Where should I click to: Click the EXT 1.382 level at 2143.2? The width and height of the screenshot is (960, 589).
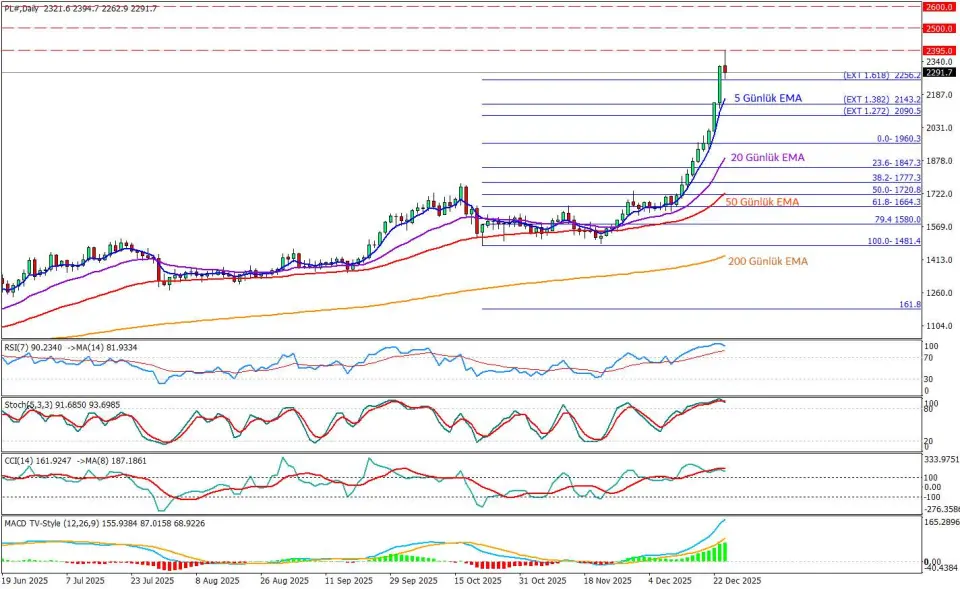point(881,100)
